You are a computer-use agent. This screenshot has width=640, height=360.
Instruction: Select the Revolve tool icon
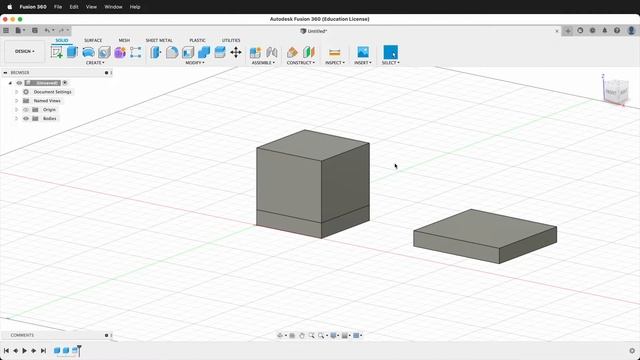click(88, 52)
